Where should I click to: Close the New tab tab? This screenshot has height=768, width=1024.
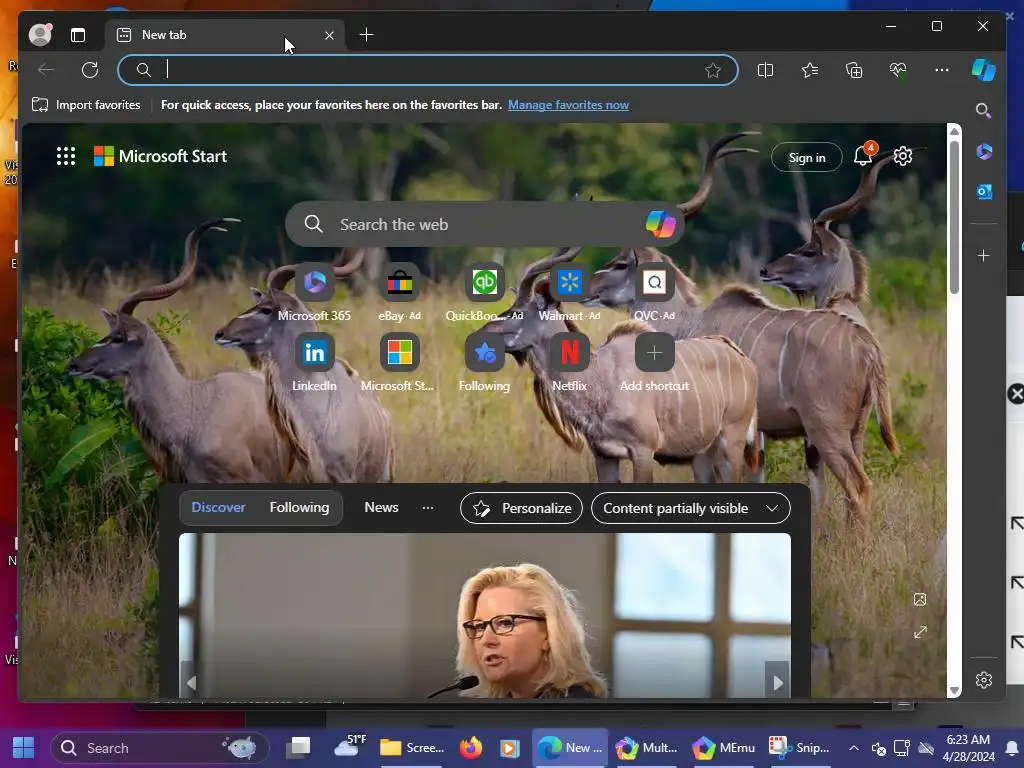(329, 35)
